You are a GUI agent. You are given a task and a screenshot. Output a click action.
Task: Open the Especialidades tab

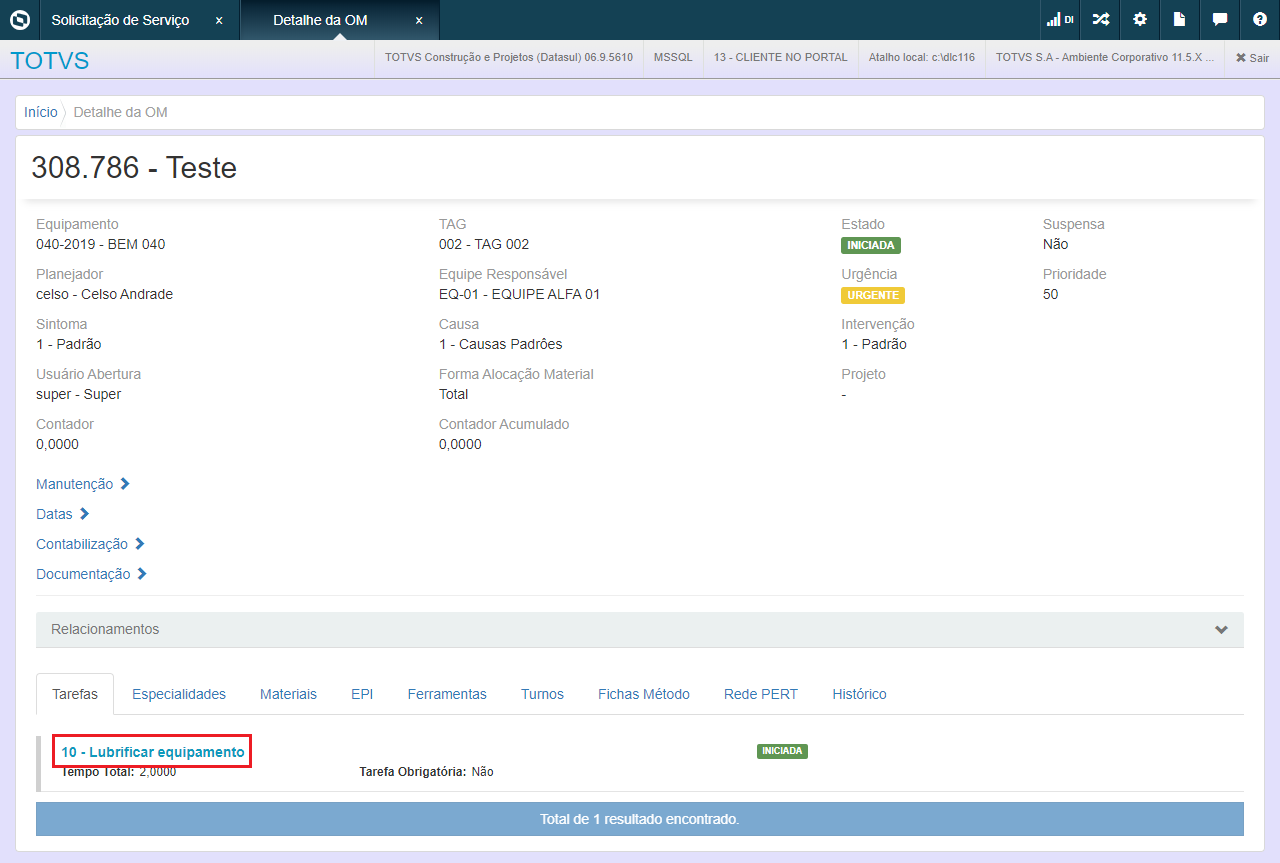point(179,694)
